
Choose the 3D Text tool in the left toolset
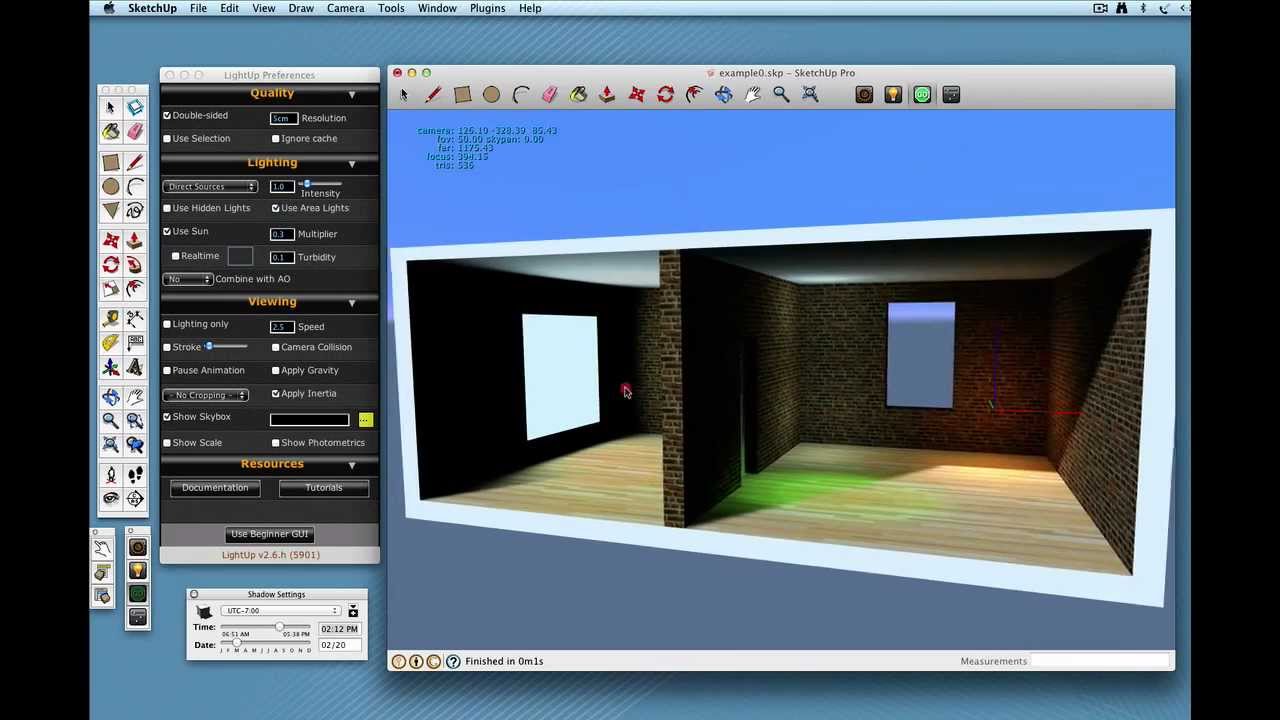point(135,367)
